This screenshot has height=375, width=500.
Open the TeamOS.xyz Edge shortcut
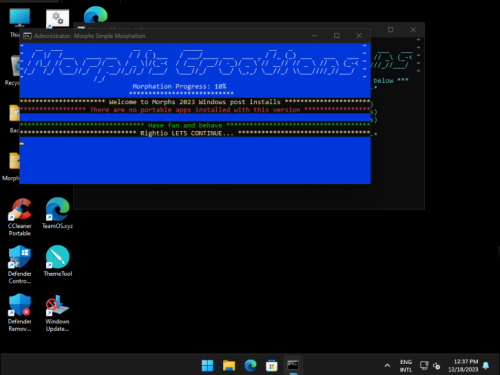tap(57, 213)
